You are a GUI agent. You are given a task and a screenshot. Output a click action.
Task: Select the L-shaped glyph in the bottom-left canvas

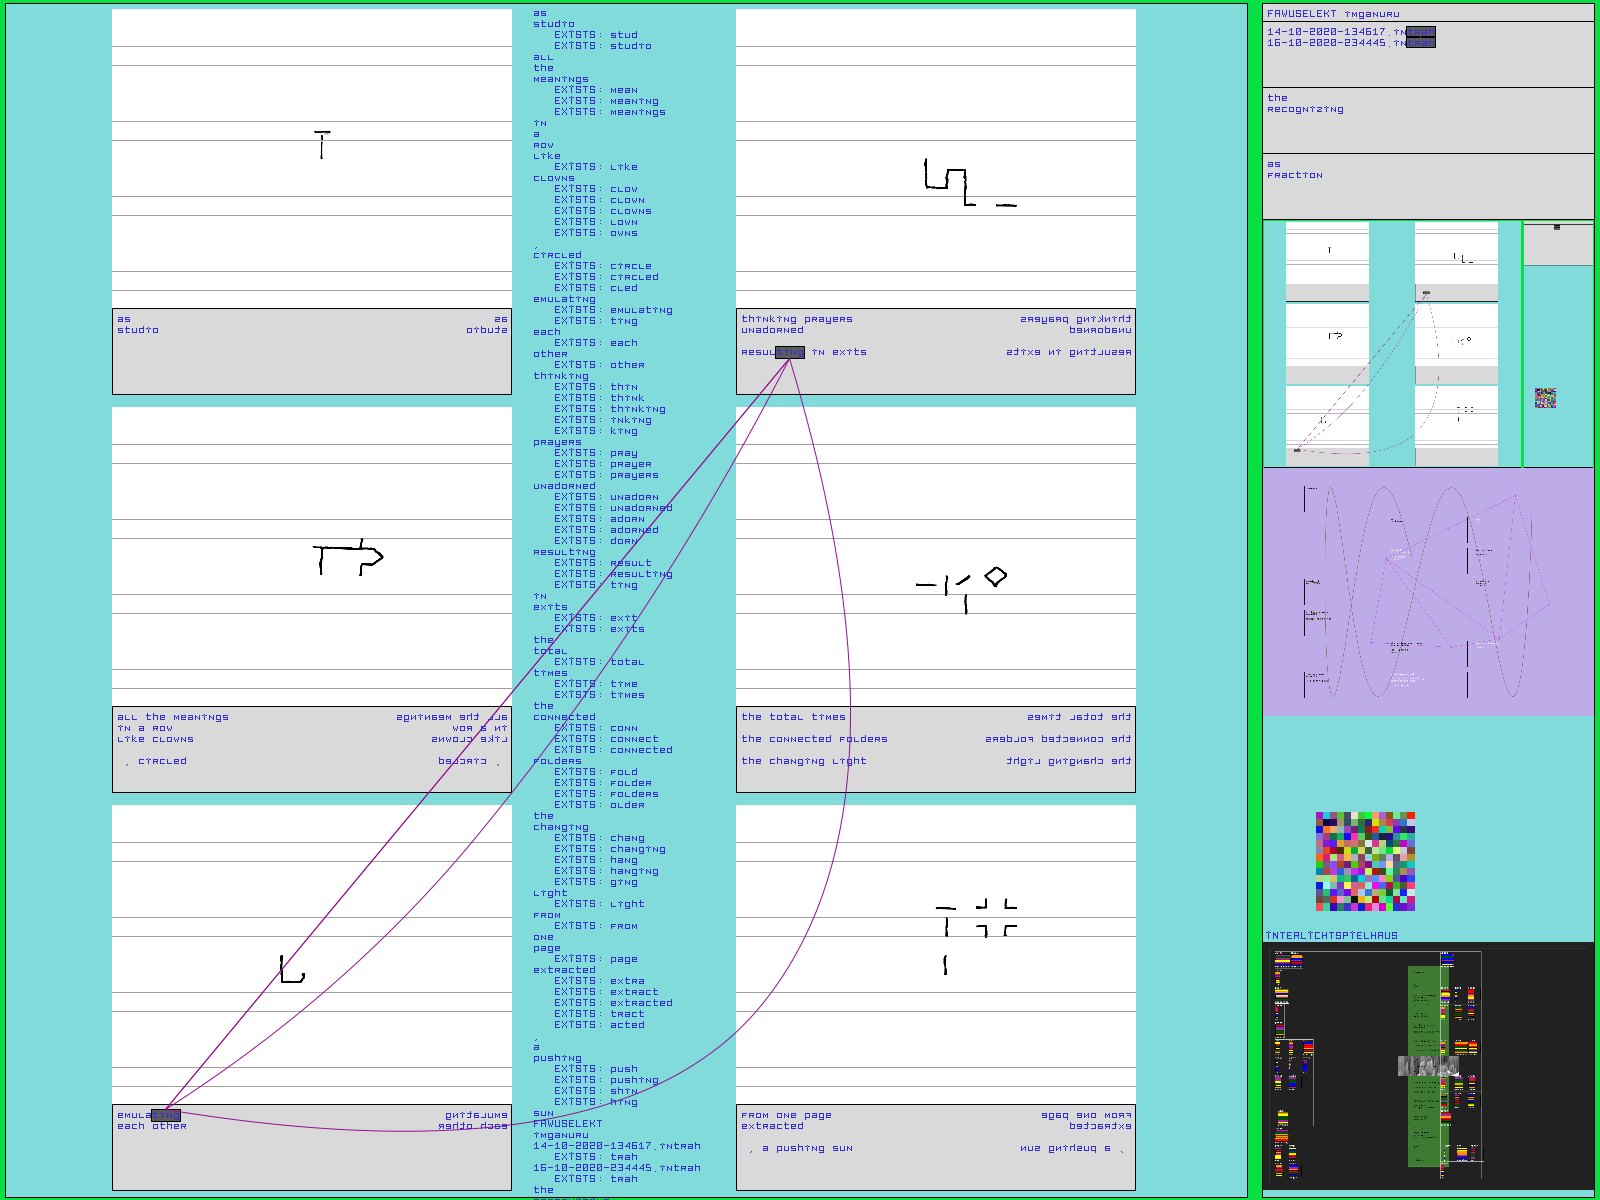(x=291, y=970)
